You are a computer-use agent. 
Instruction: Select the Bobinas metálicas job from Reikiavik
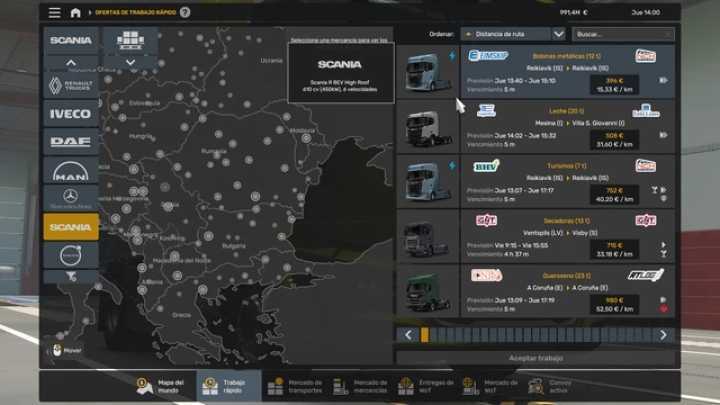tap(568, 72)
